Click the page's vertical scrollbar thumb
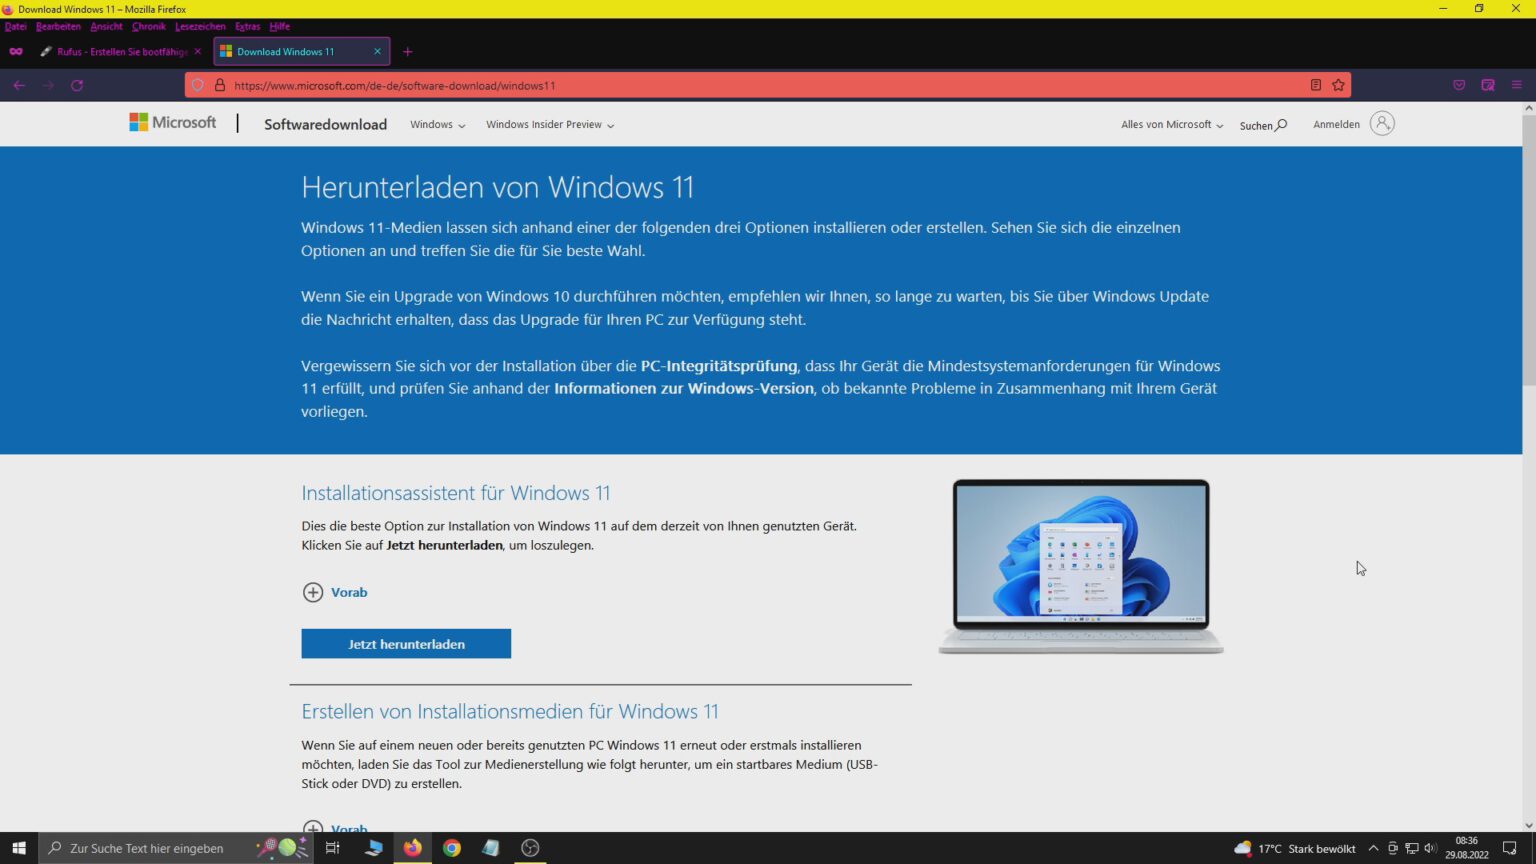The image size is (1536, 864). (x=1528, y=250)
